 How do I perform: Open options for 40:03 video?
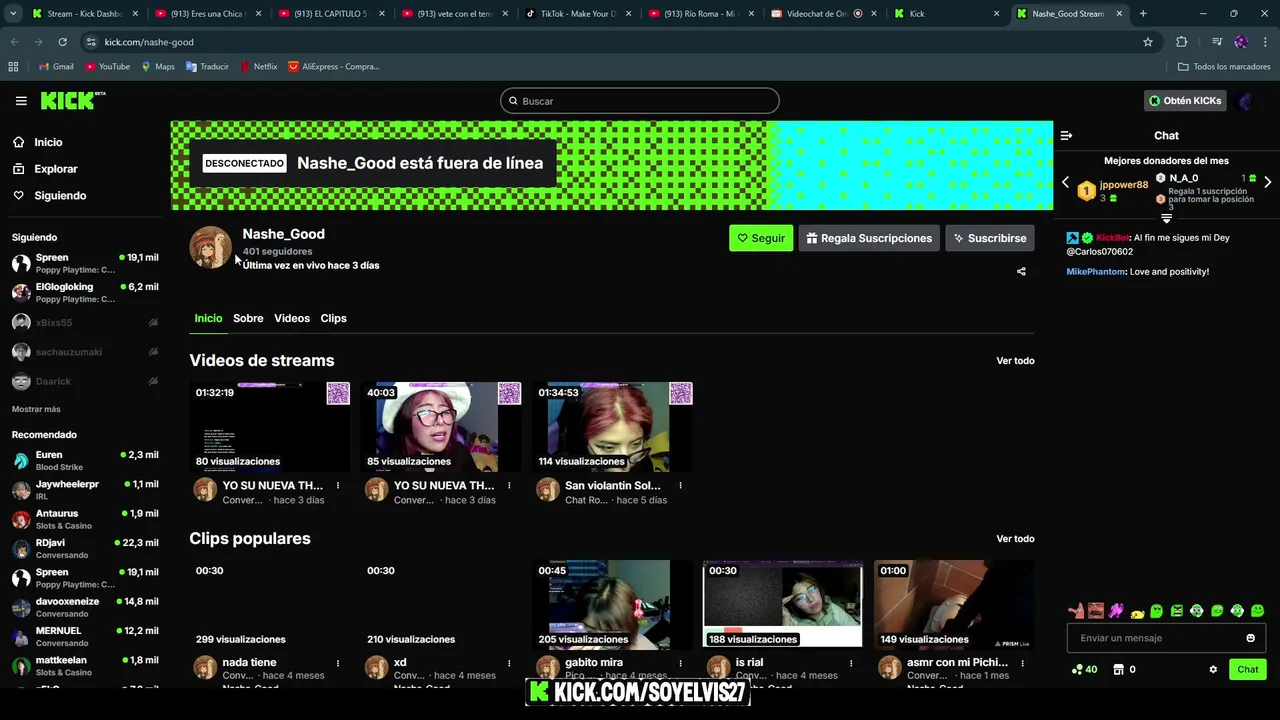(509, 486)
